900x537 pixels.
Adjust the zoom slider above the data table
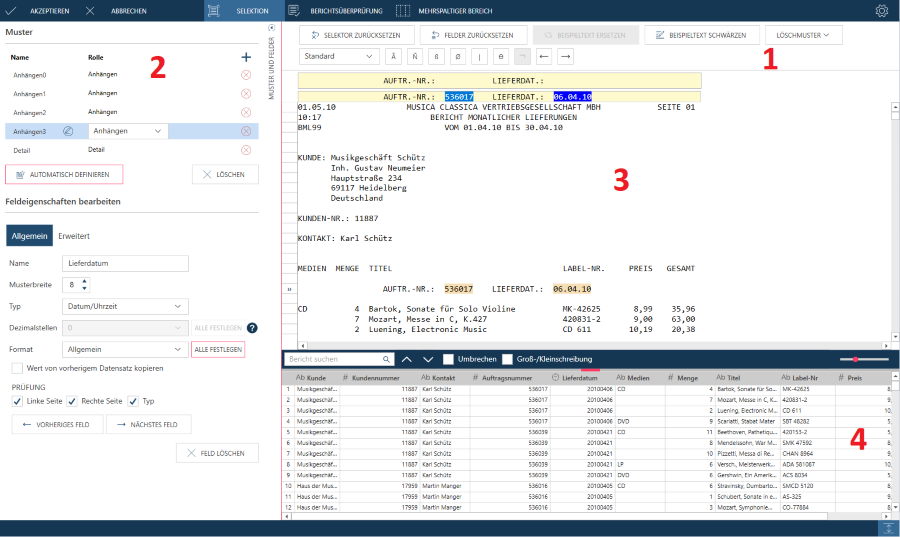pos(856,359)
